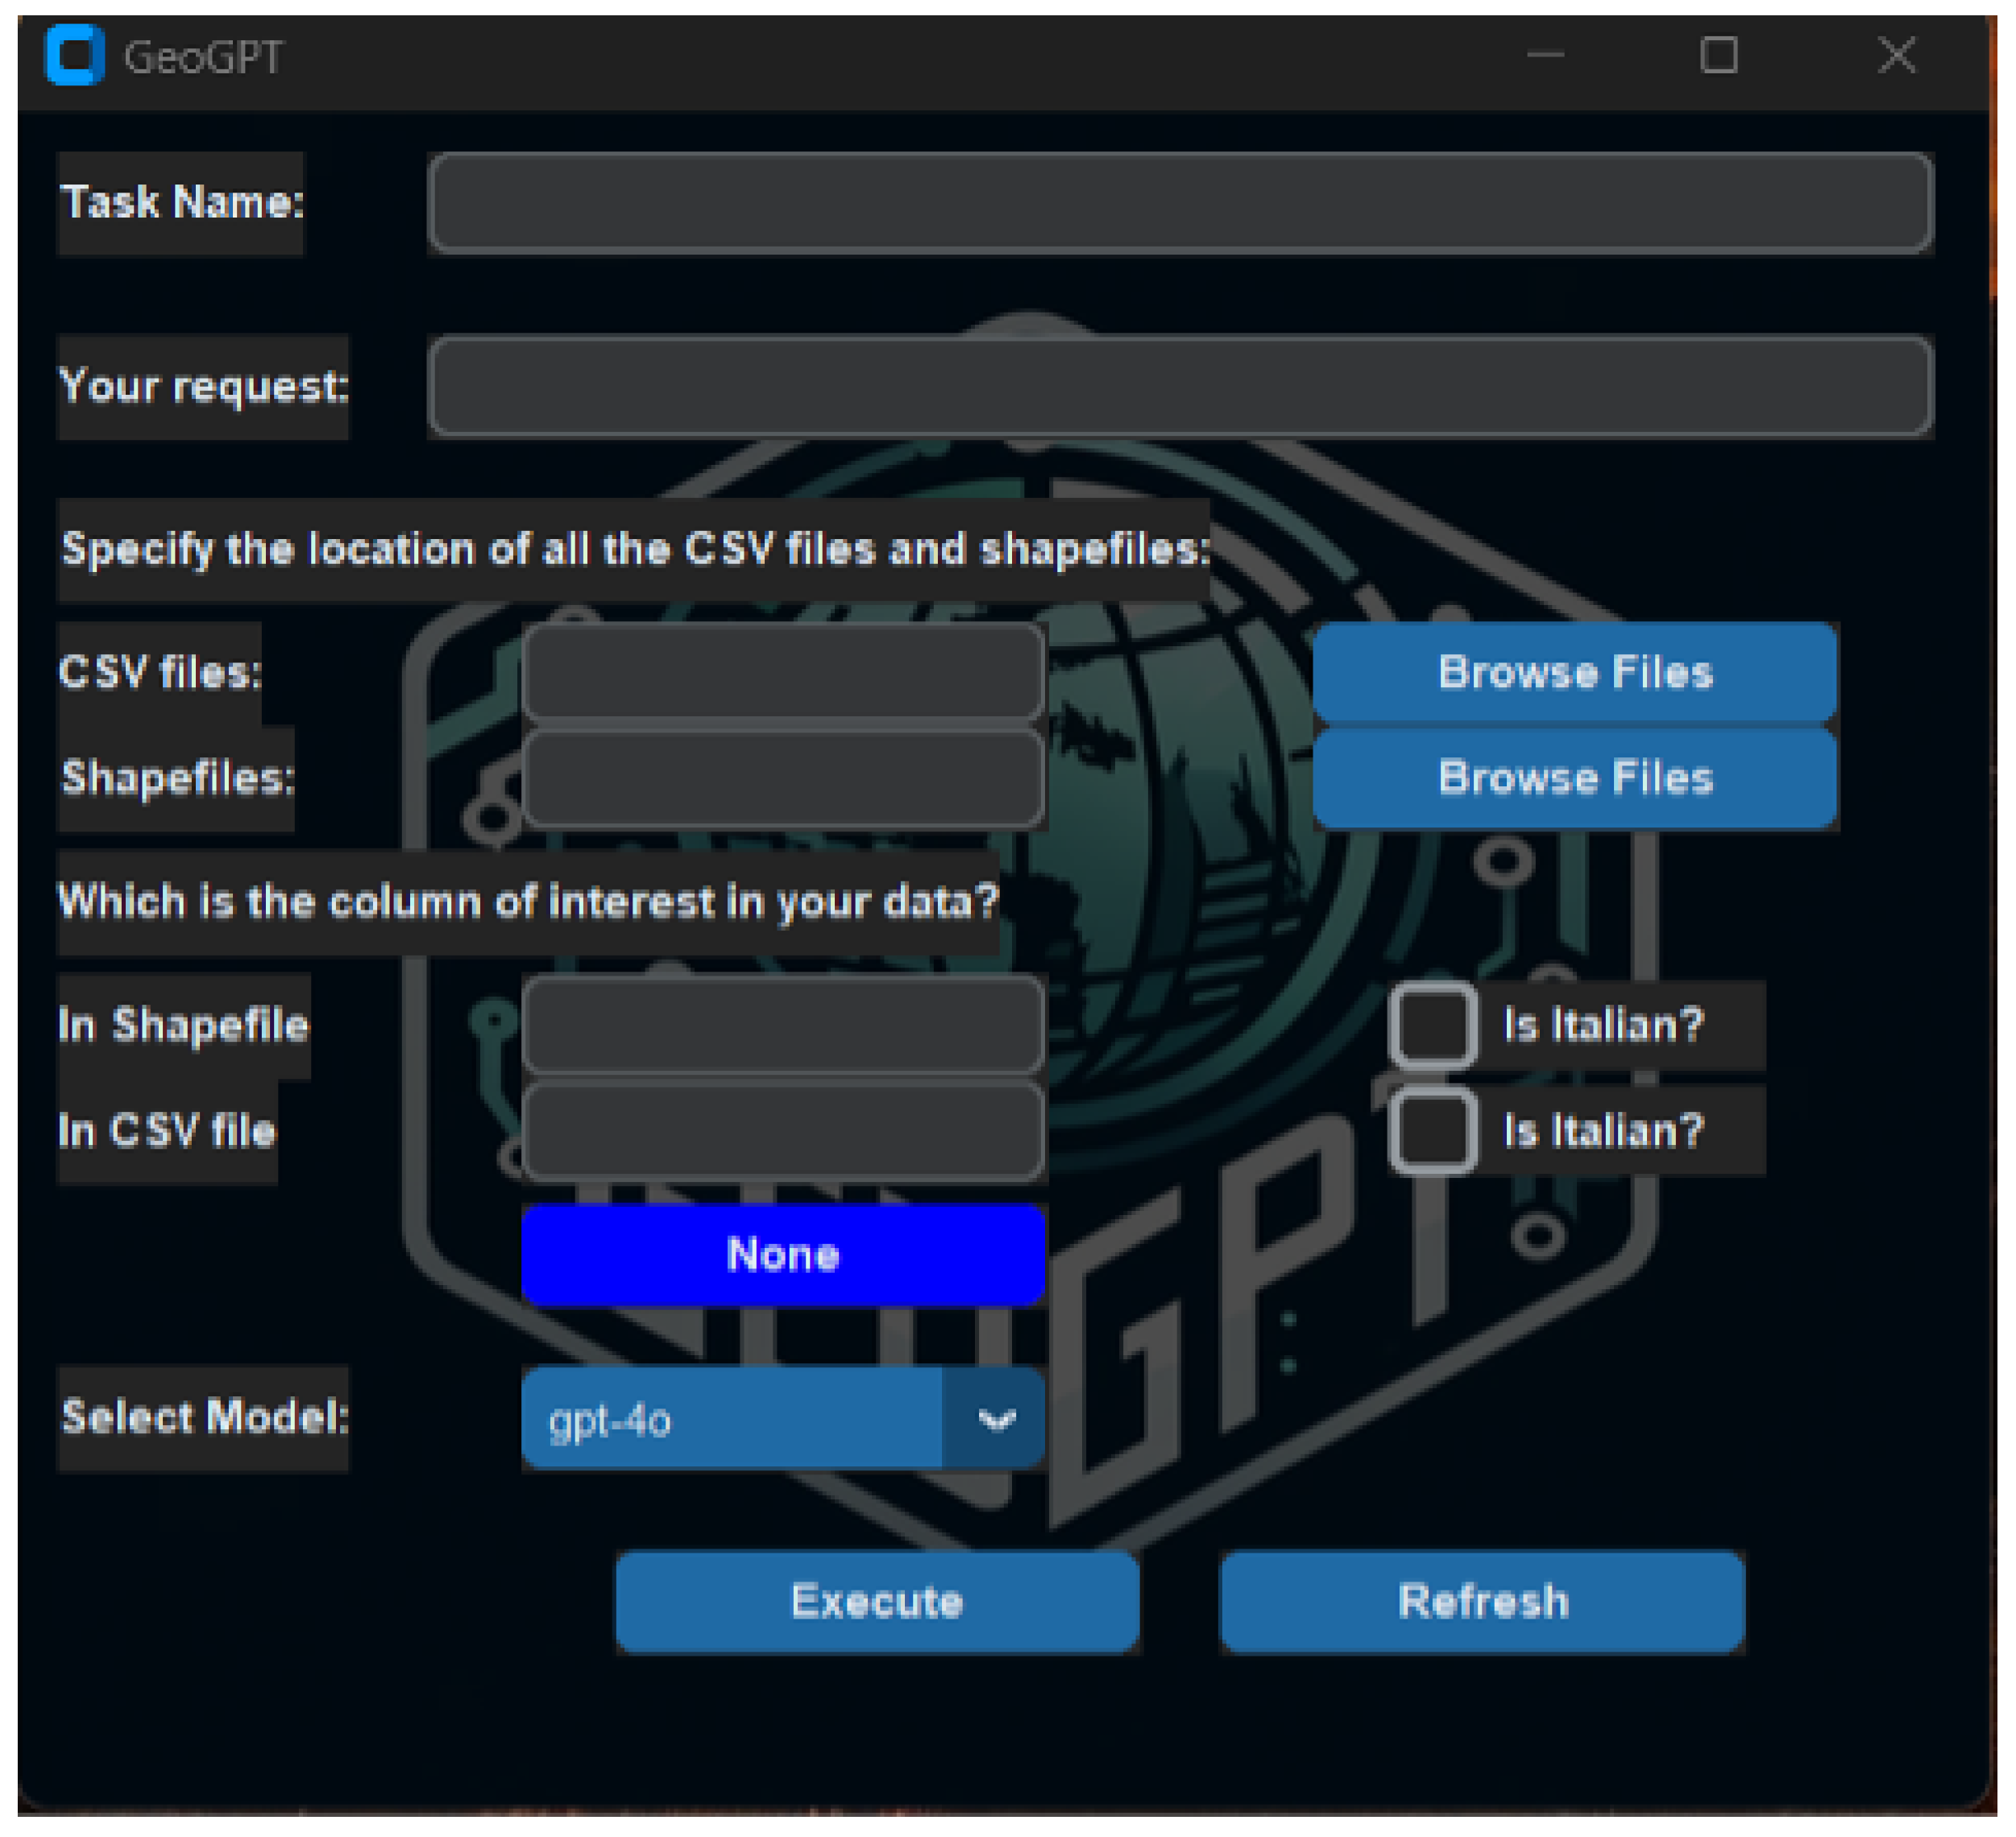The width and height of the screenshot is (2016, 1837).
Task: Click the blue None button
Action: click(x=783, y=1254)
